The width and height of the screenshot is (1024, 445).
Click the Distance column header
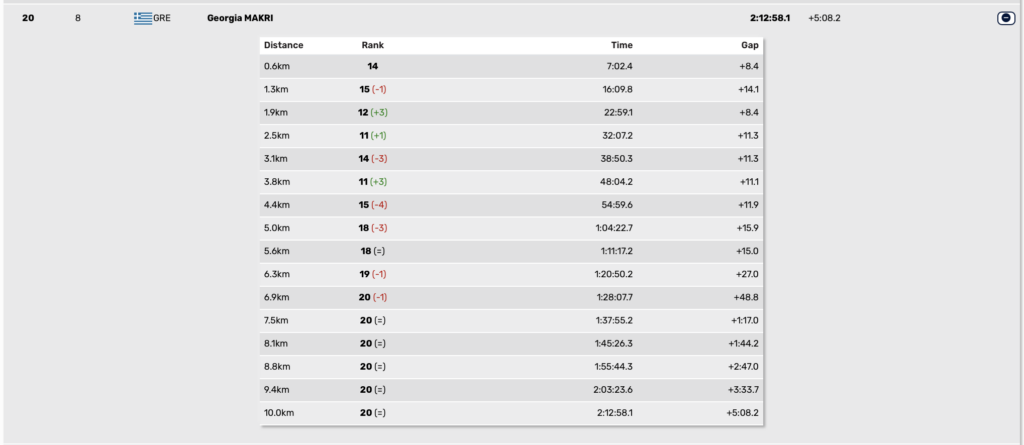[283, 45]
